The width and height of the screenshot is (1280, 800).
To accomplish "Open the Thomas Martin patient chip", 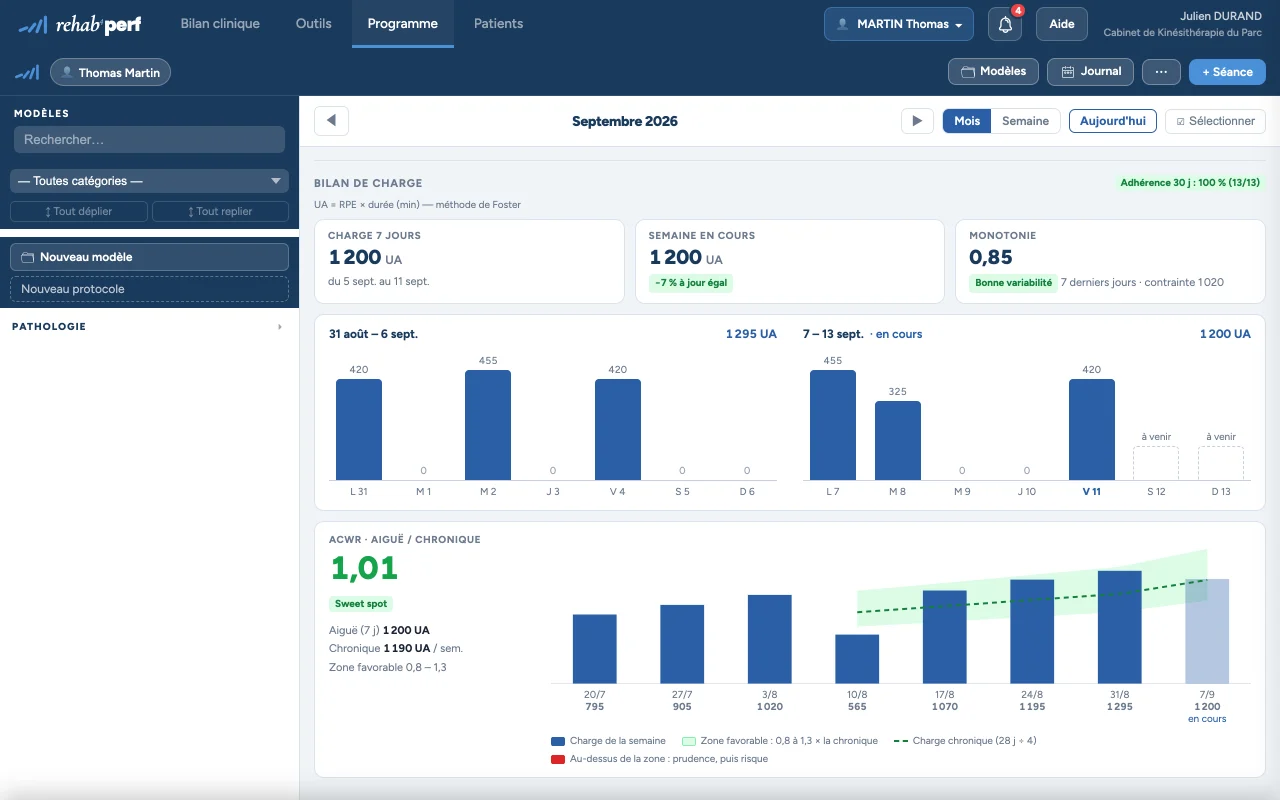I will click(x=111, y=72).
